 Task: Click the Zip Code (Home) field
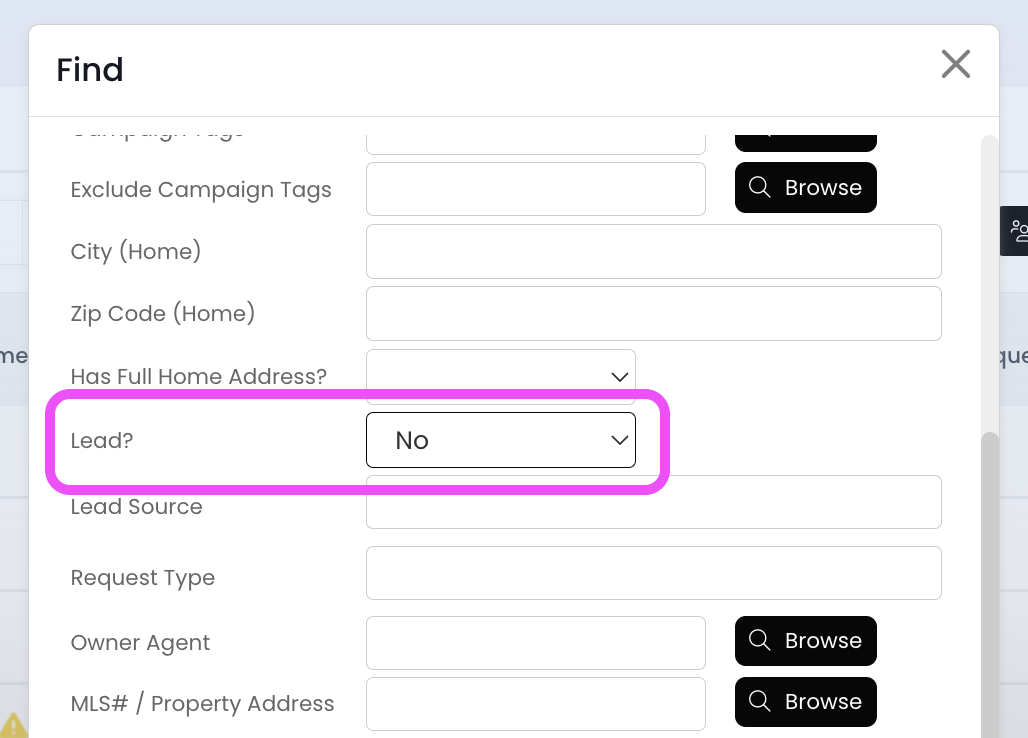[x=653, y=313]
